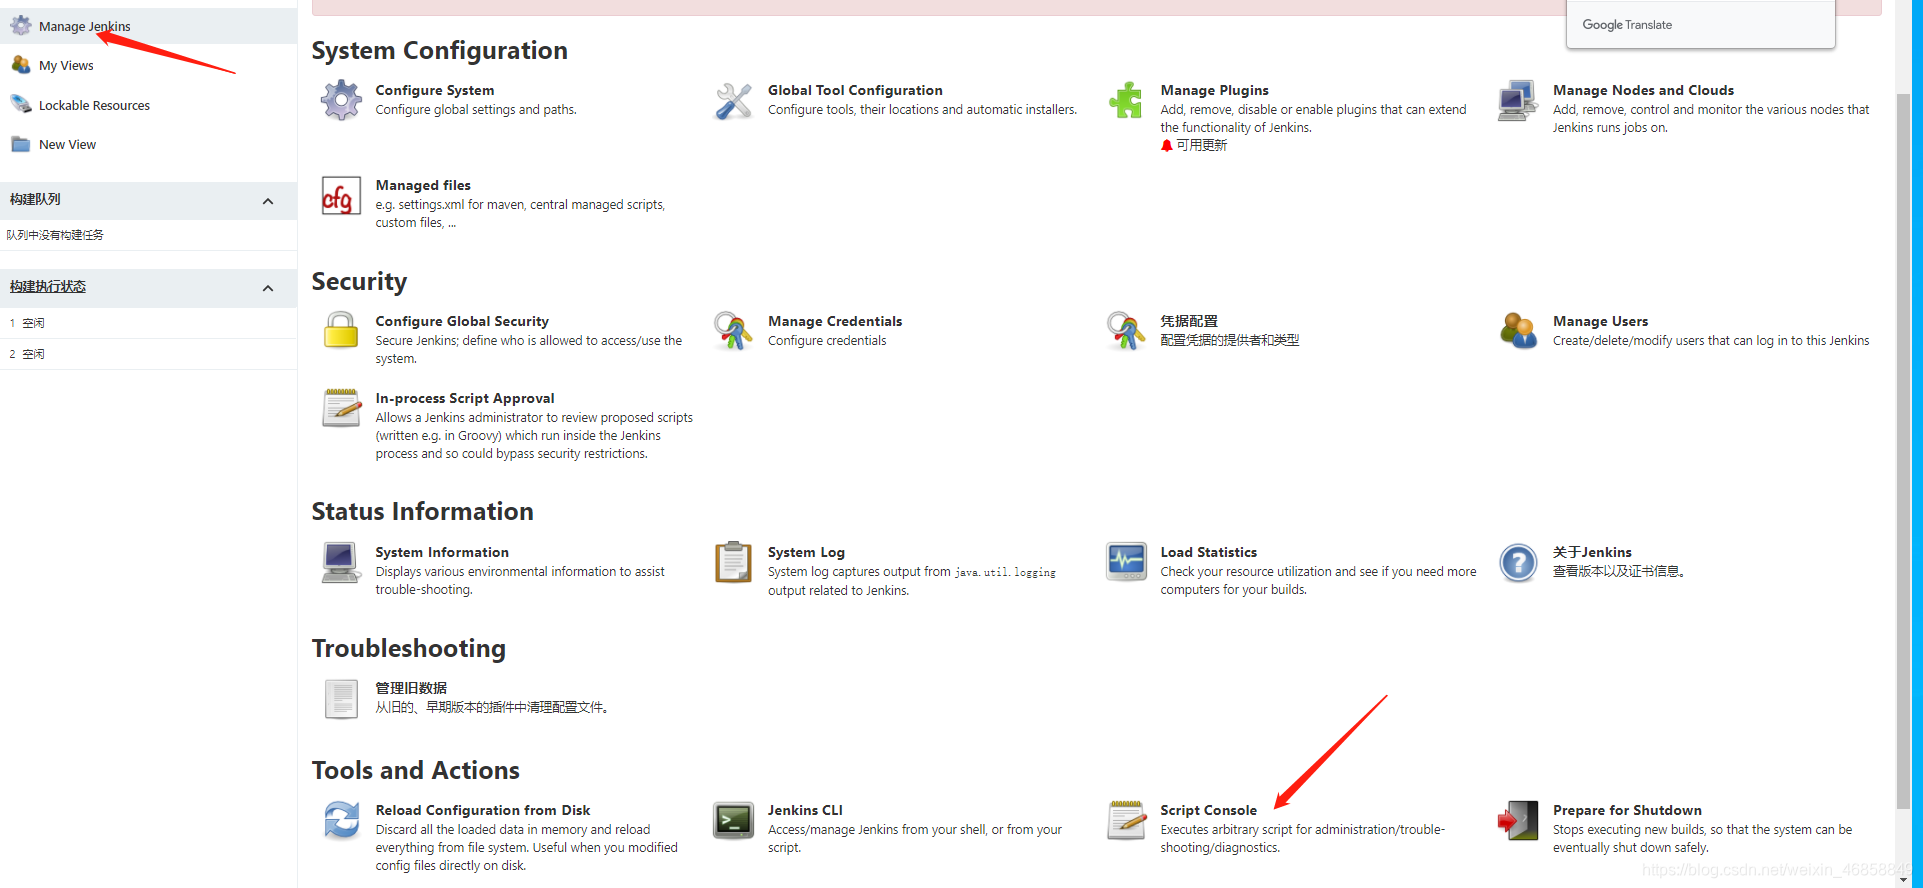Click the Manage Credentials keys icon
The image size is (1923, 888).
(734, 331)
